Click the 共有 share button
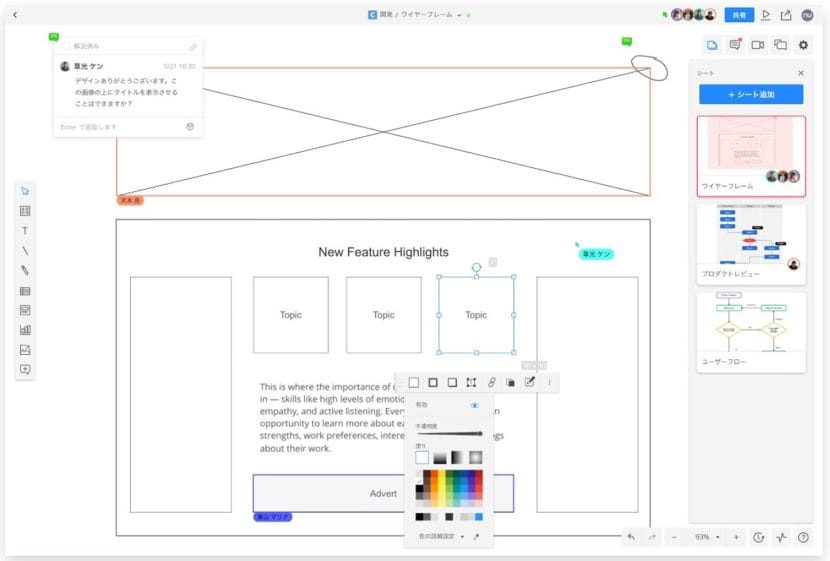This screenshot has width=830, height=561. [739, 15]
